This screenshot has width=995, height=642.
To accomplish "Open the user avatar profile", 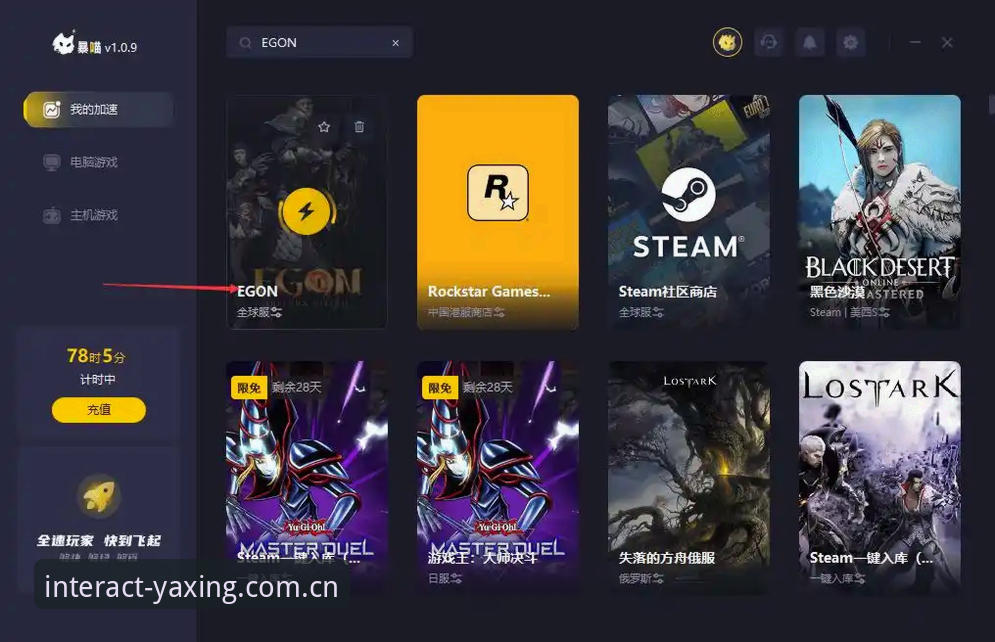I will pyautogui.click(x=727, y=43).
